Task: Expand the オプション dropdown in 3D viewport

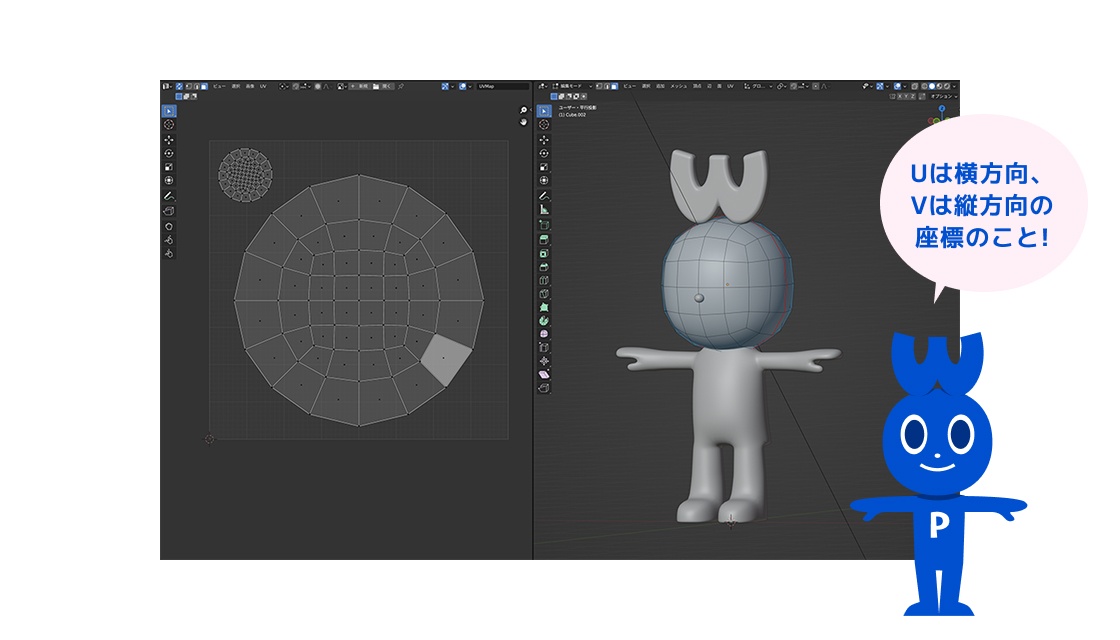Action: click(x=942, y=97)
